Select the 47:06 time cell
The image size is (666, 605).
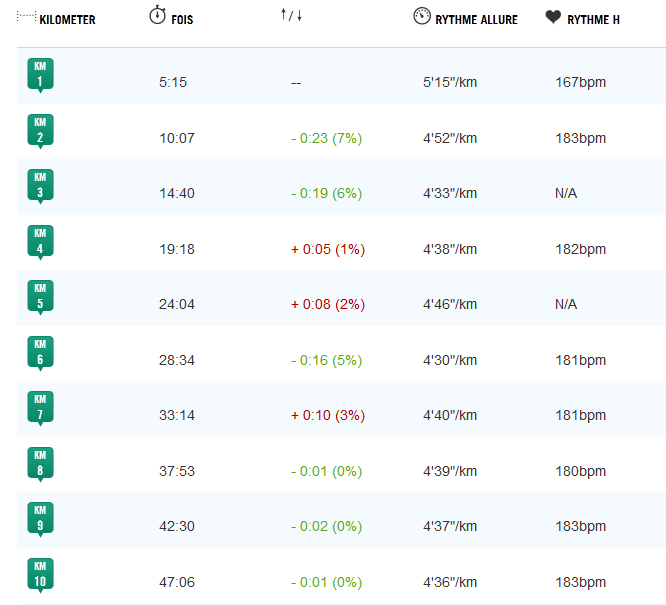point(177,582)
